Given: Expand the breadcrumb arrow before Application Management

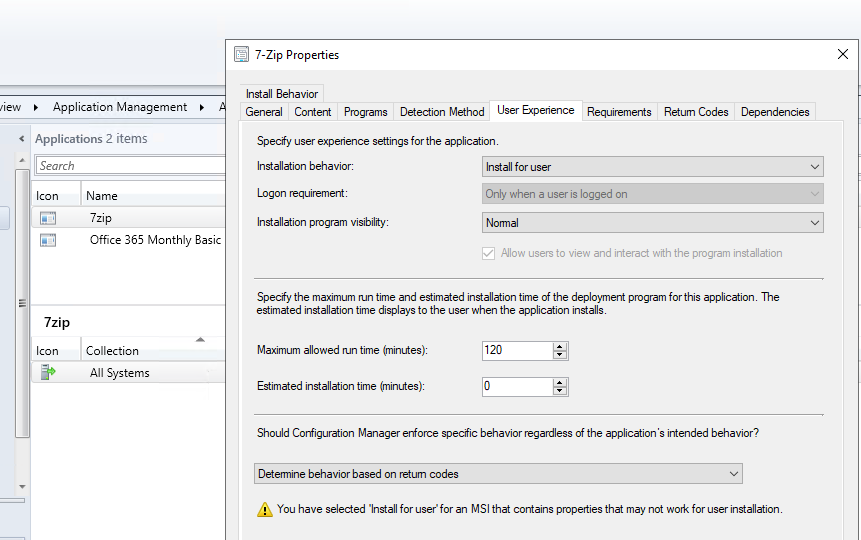Looking at the screenshot, I should (x=36, y=107).
